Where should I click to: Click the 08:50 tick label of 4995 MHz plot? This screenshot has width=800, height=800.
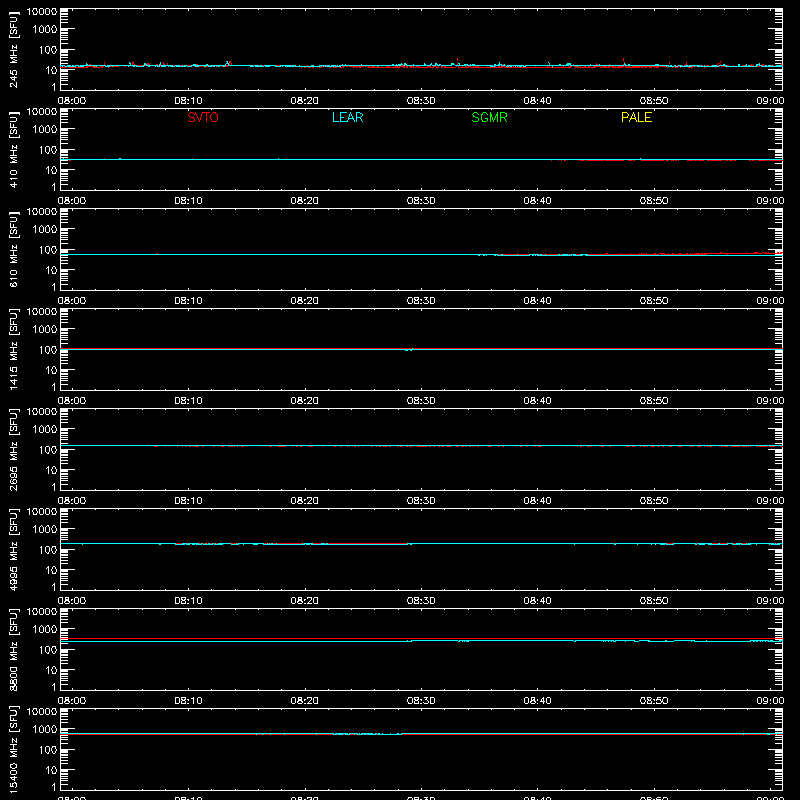coord(654,601)
